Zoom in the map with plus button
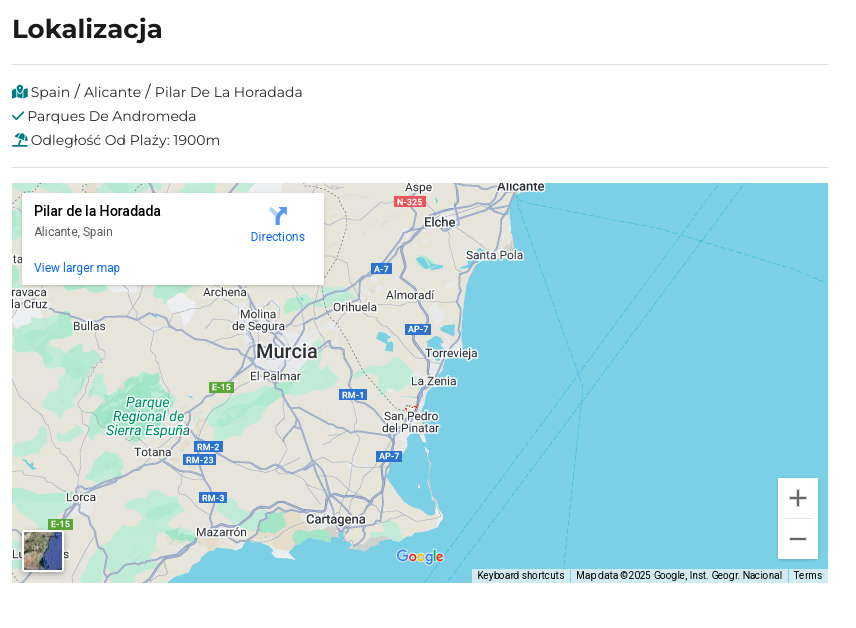This screenshot has height=628, width=856. [798, 498]
